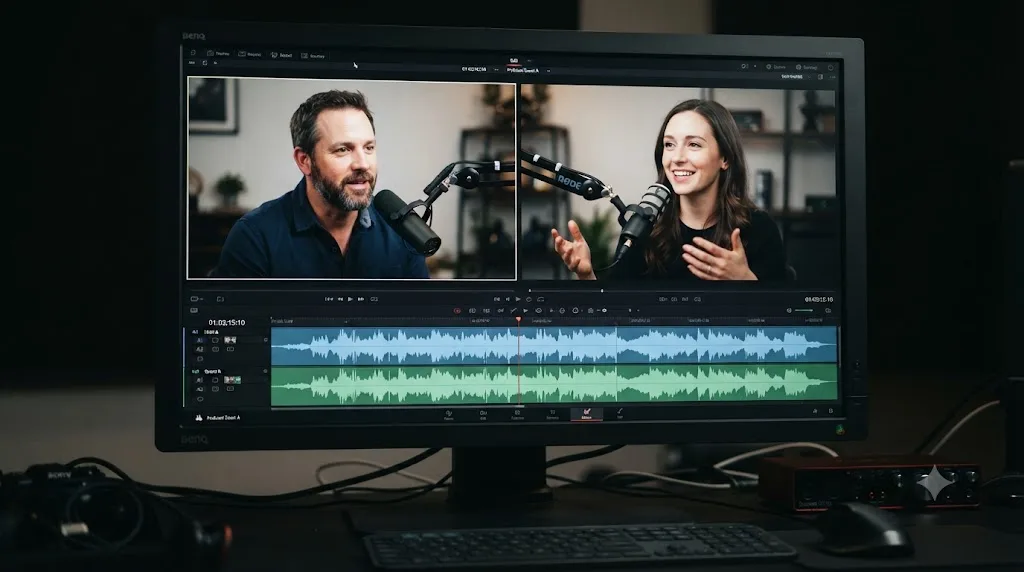
Task: Click the power icon at top right corner
Action: tap(831, 67)
